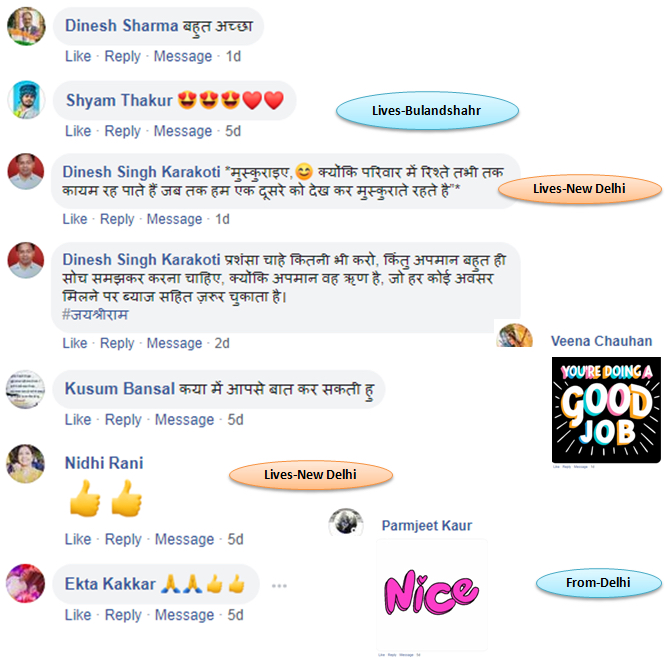Open the three-dot options beside Ekta Kakkar's comment
The height and width of the screenshot is (658, 668).
pyautogui.click(x=279, y=586)
